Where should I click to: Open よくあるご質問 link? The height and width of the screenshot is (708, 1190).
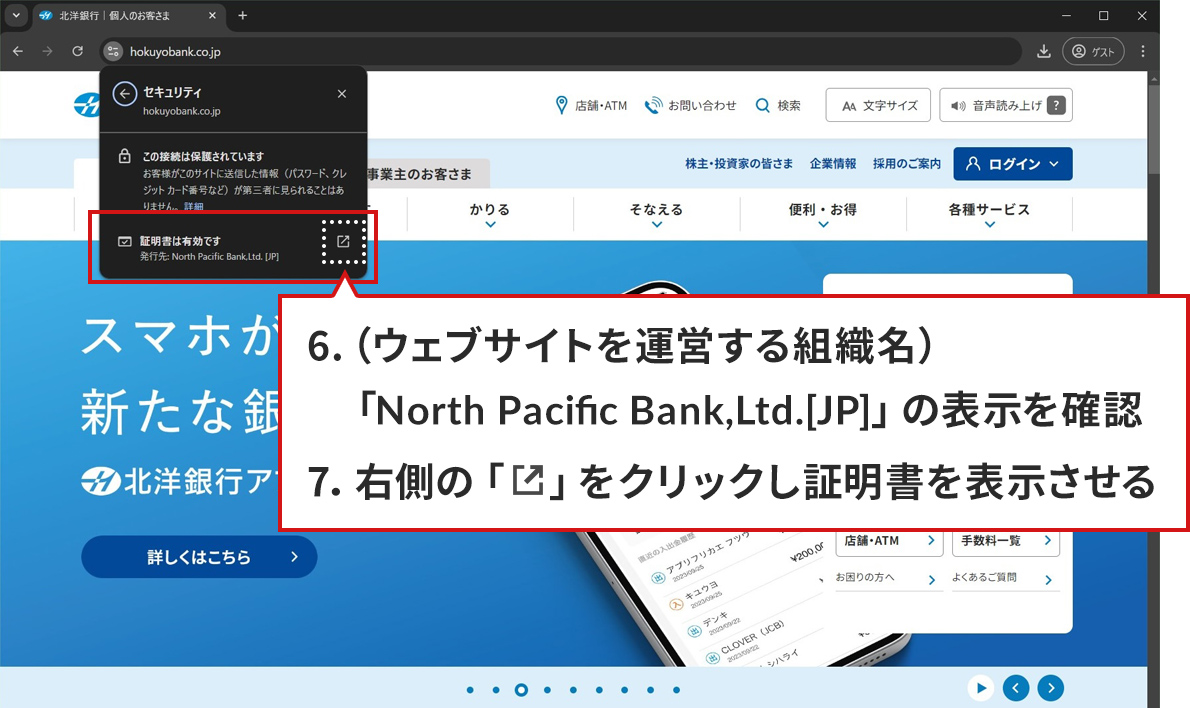click(1006, 578)
